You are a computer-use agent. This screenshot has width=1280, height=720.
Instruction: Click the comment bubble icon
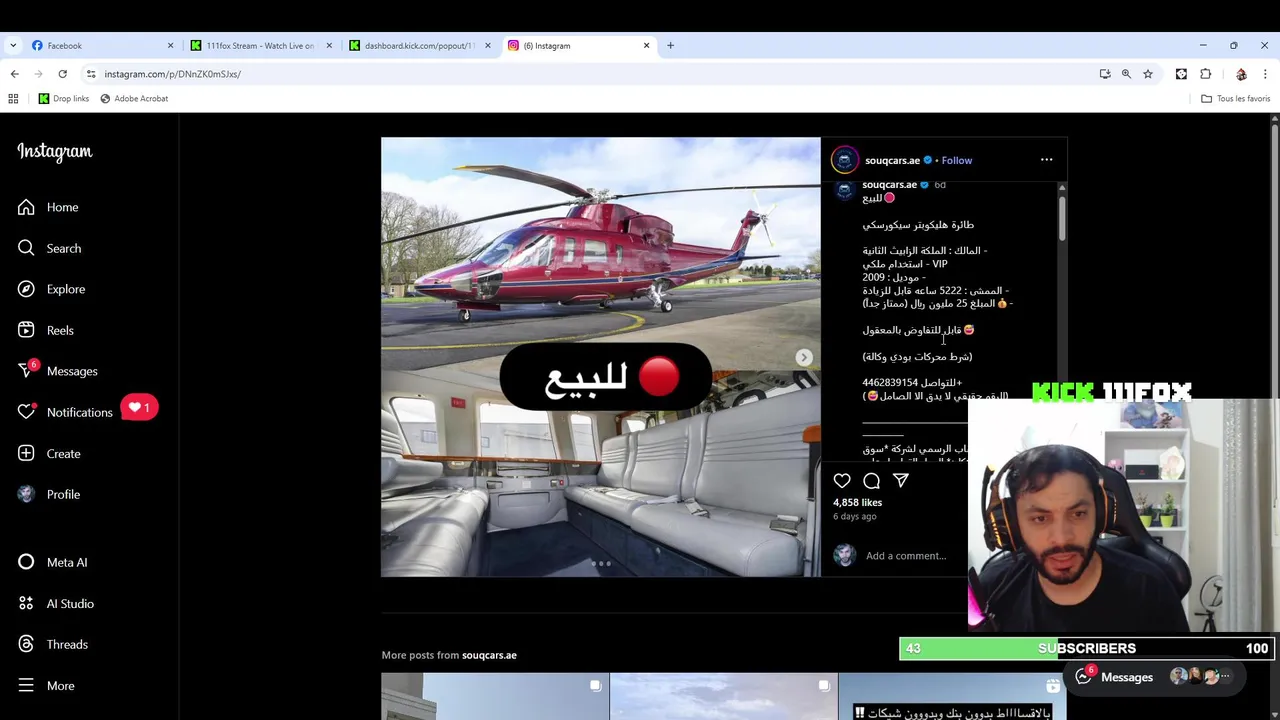coord(871,481)
